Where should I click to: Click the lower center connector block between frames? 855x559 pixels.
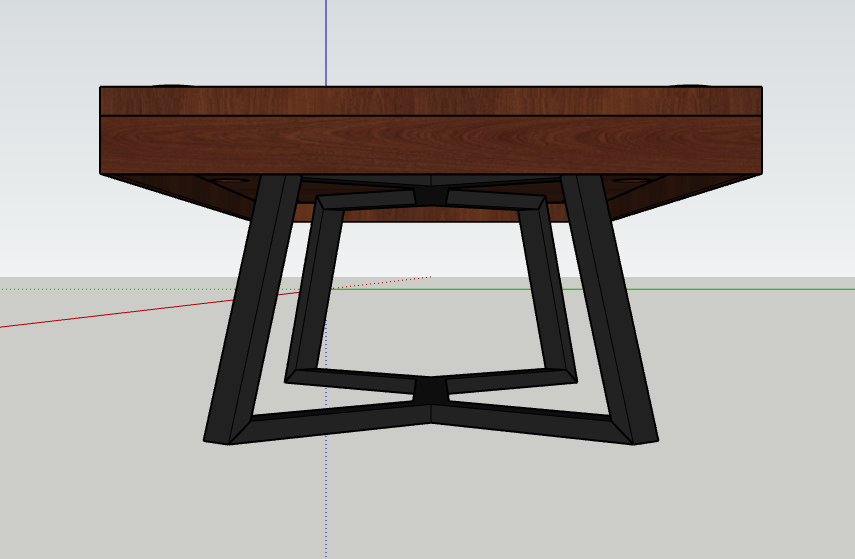click(x=431, y=390)
